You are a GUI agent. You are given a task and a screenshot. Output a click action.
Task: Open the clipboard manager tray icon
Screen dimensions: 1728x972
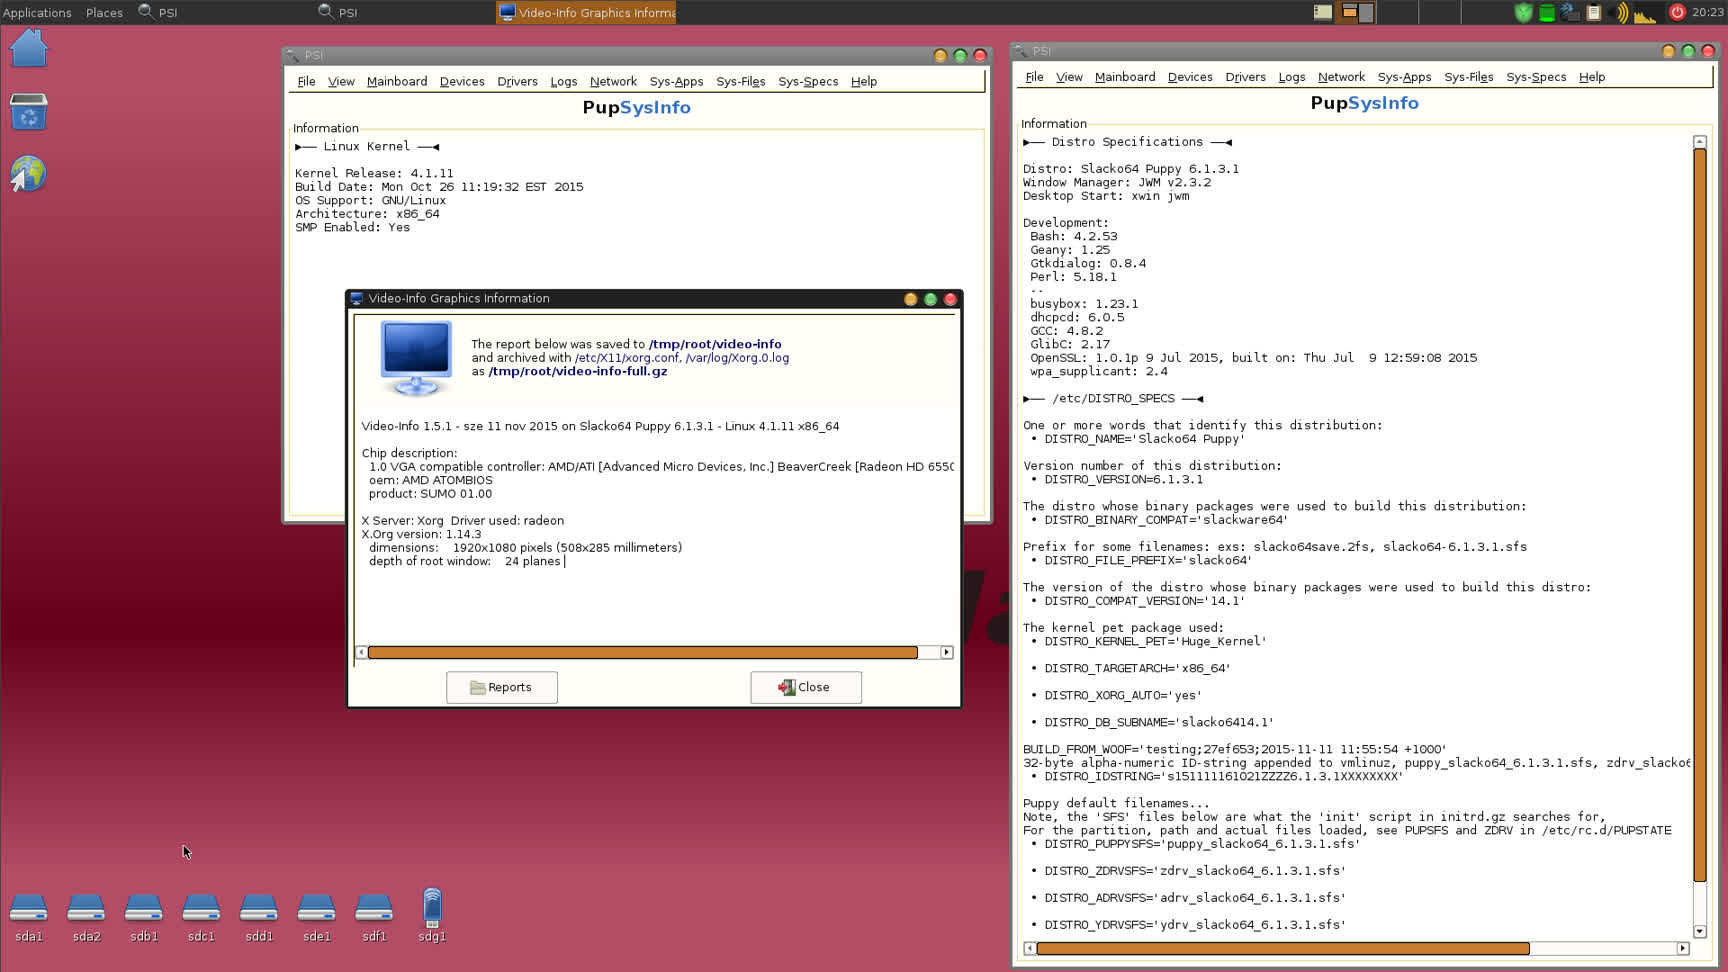1594,12
